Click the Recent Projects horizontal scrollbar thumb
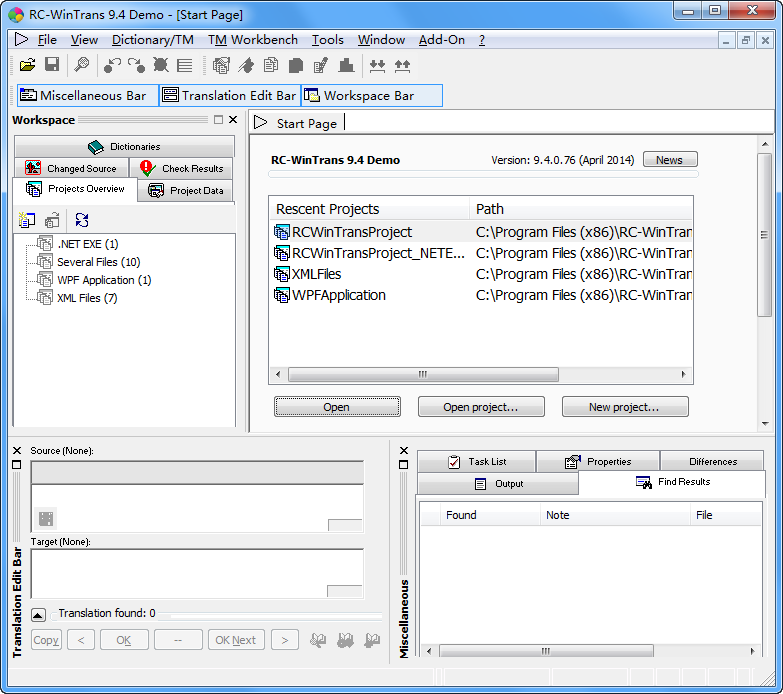 click(423, 374)
